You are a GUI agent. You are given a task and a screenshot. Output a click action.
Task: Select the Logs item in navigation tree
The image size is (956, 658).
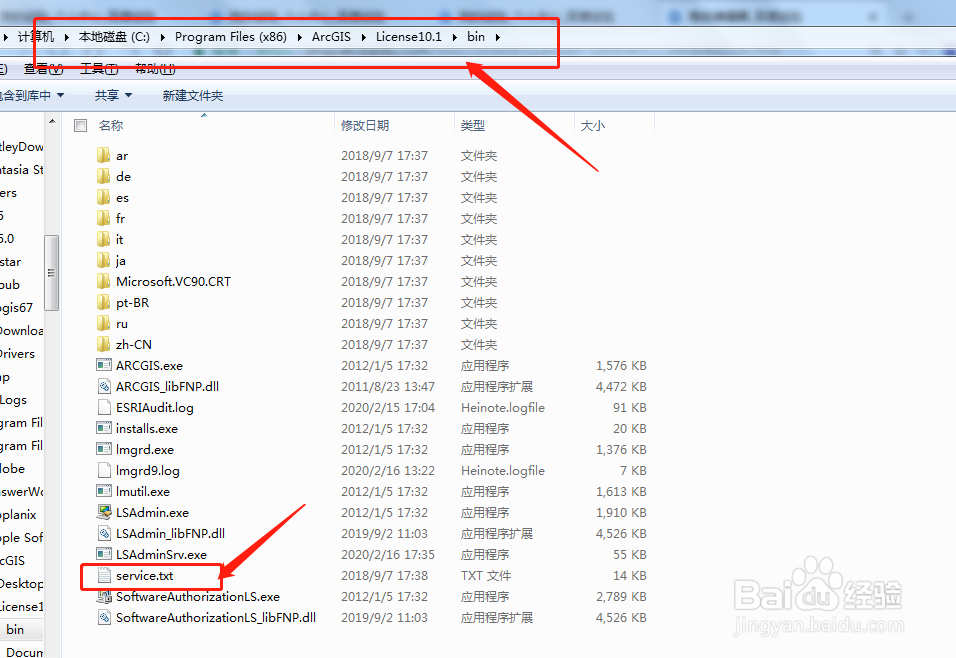pos(13,399)
